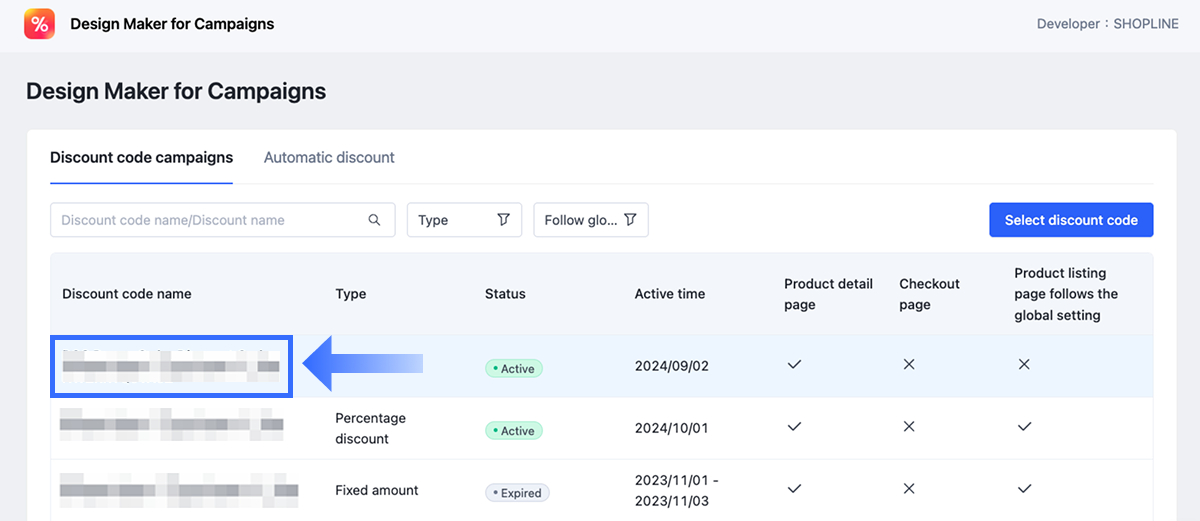Click Product detail page checkmark for 2024/09/02 row
Image resolution: width=1200 pixels, height=521 pixels.
click(794, 365)
